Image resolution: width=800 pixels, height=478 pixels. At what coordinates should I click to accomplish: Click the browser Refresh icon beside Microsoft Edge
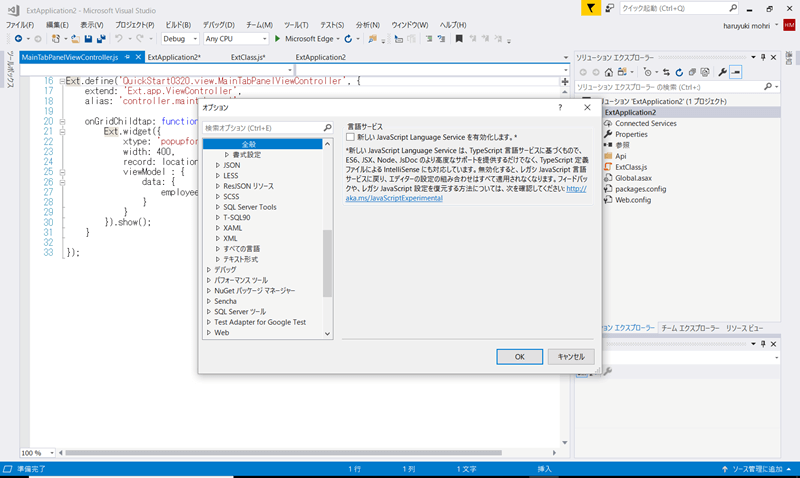pos(348,39)
